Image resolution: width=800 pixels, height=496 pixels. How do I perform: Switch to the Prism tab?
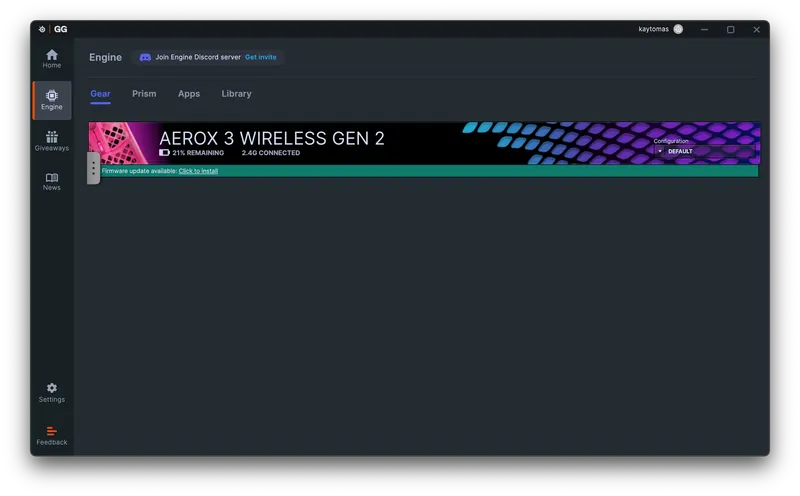point(144,94)
